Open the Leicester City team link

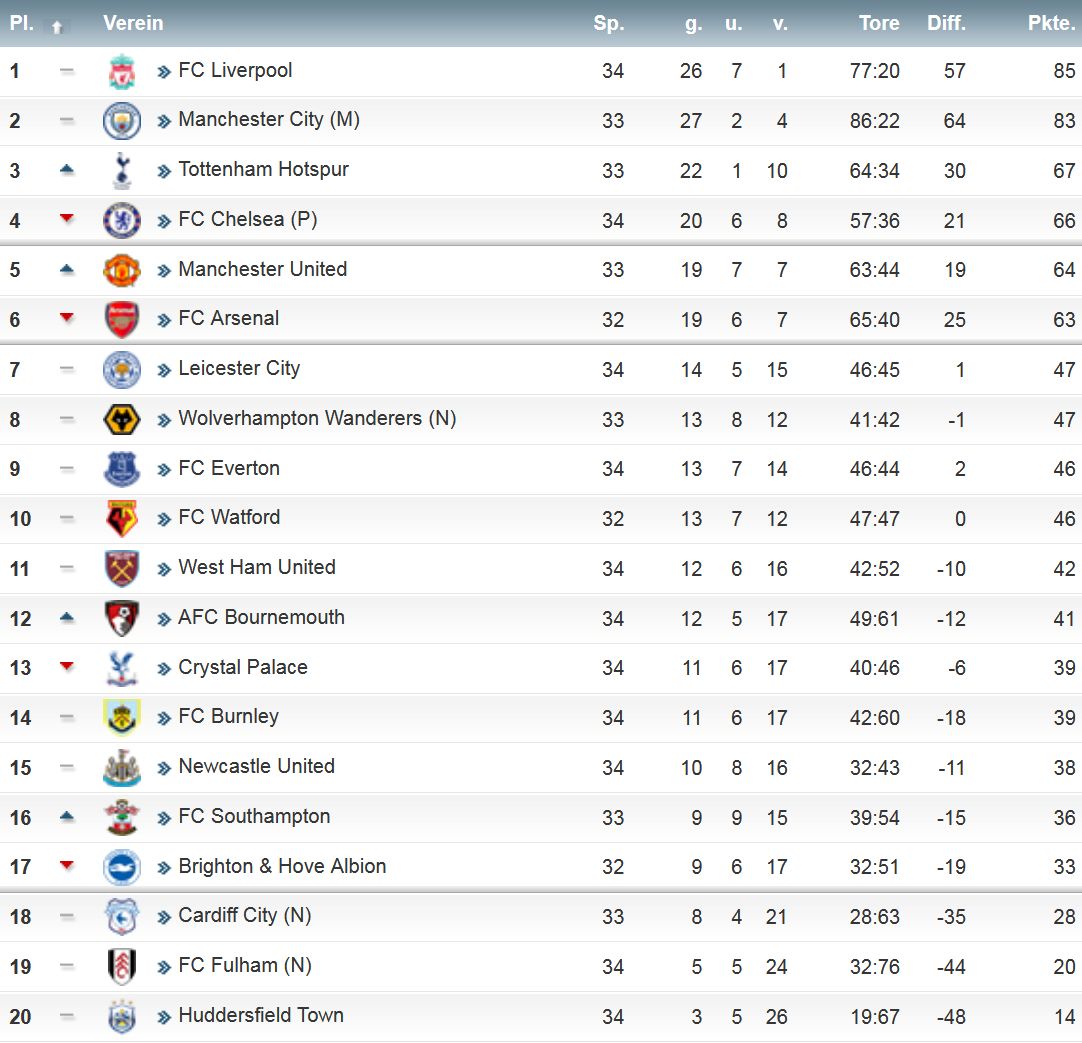click(239, 369)
